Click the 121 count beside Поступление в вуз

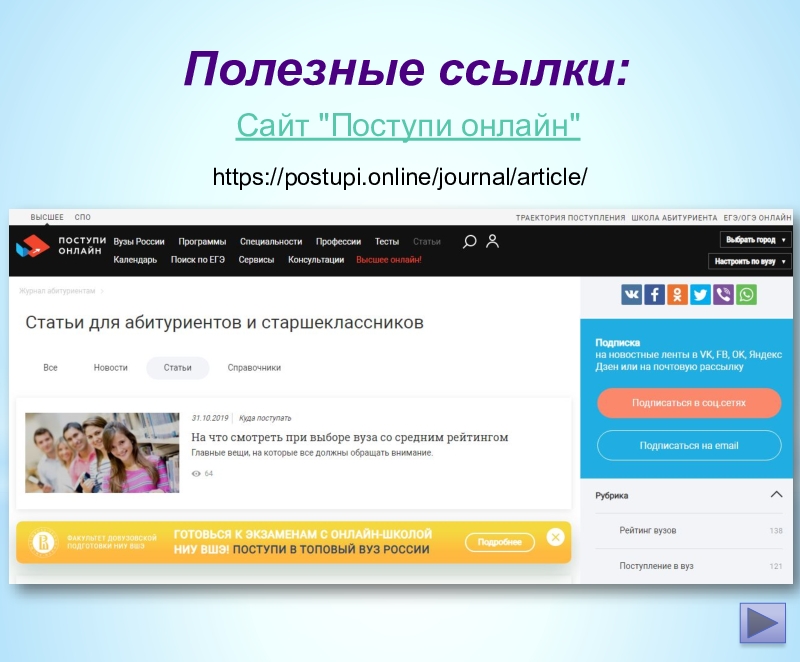point(776,566)
